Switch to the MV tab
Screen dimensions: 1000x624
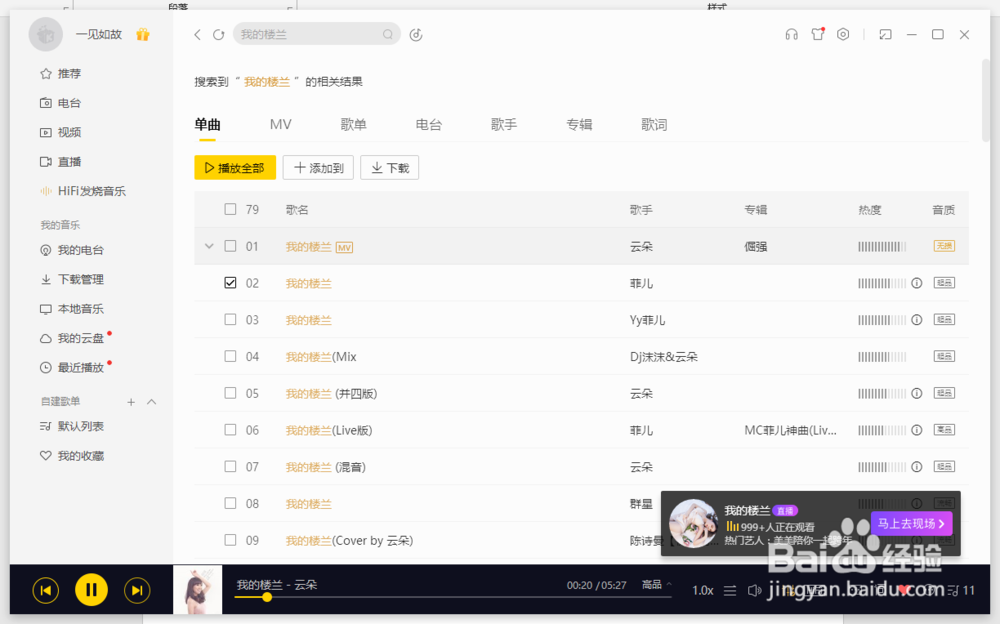tap(281, 124)
